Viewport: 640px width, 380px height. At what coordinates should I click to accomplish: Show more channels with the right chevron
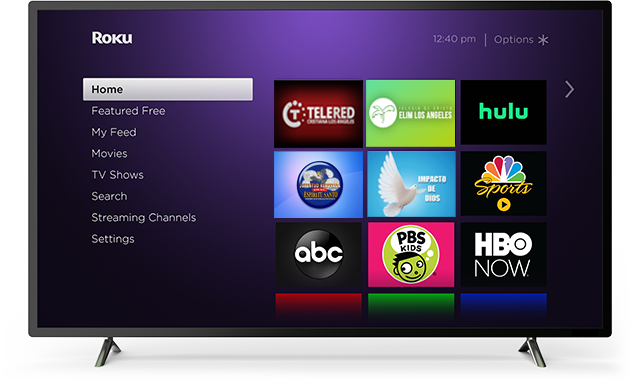click(569, 89)
